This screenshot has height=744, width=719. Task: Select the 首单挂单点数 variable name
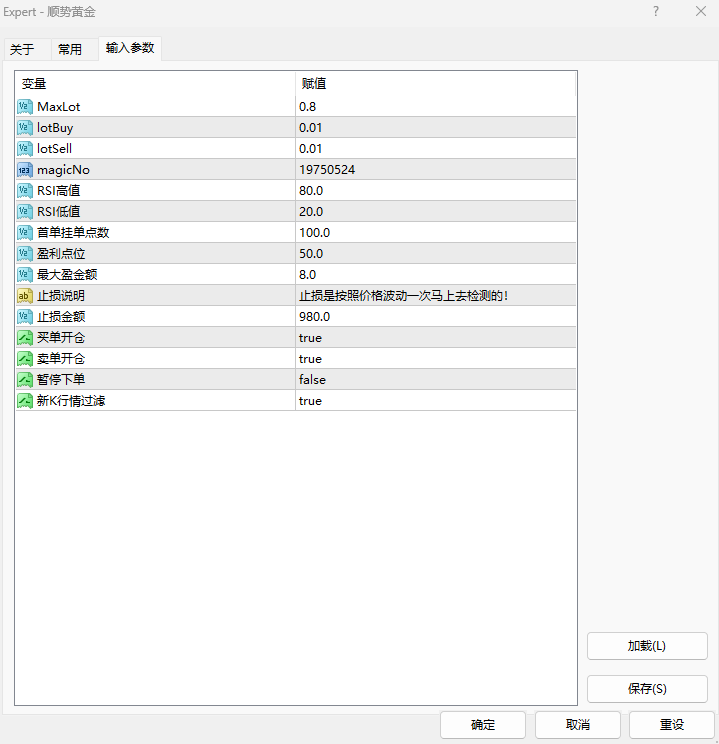coord(73,232)
